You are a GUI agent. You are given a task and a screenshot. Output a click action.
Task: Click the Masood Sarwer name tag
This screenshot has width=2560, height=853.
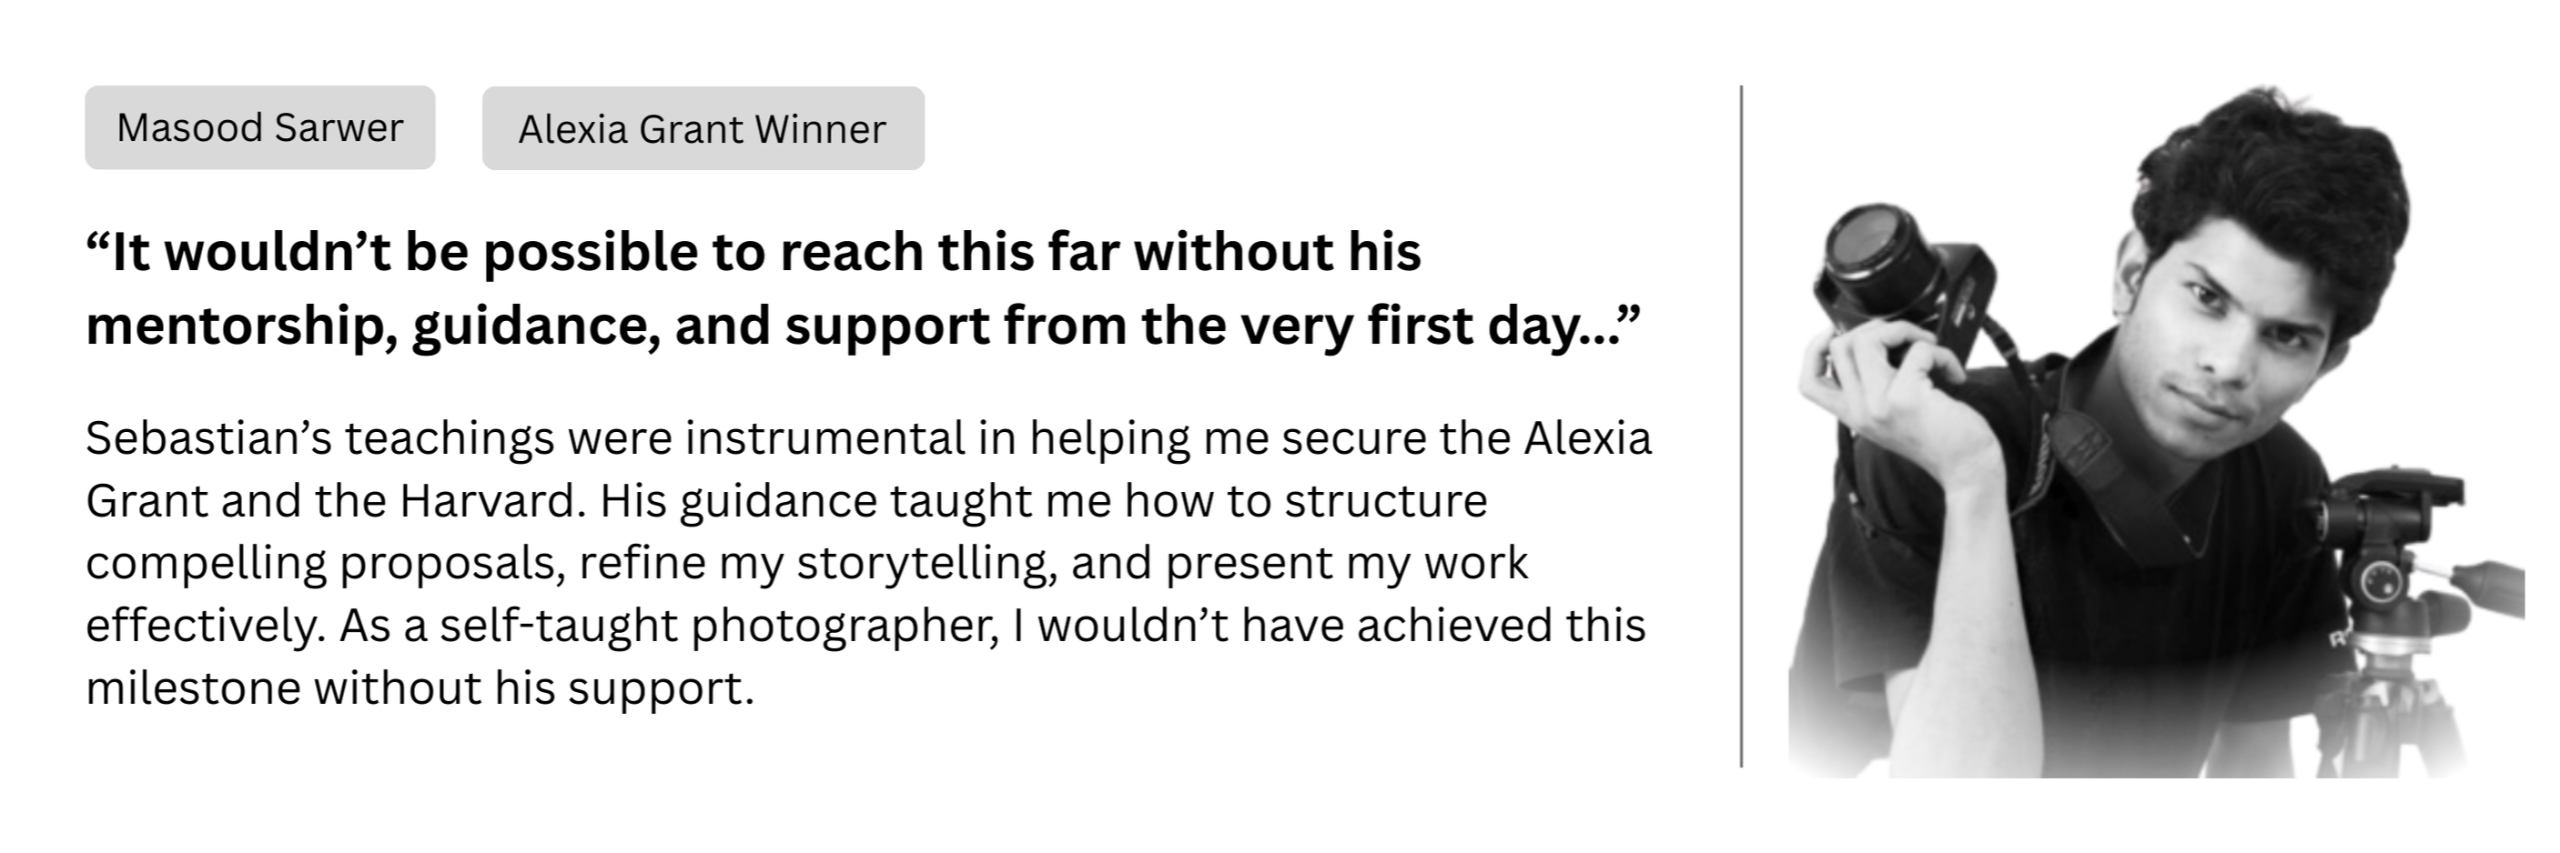point(259,128)
